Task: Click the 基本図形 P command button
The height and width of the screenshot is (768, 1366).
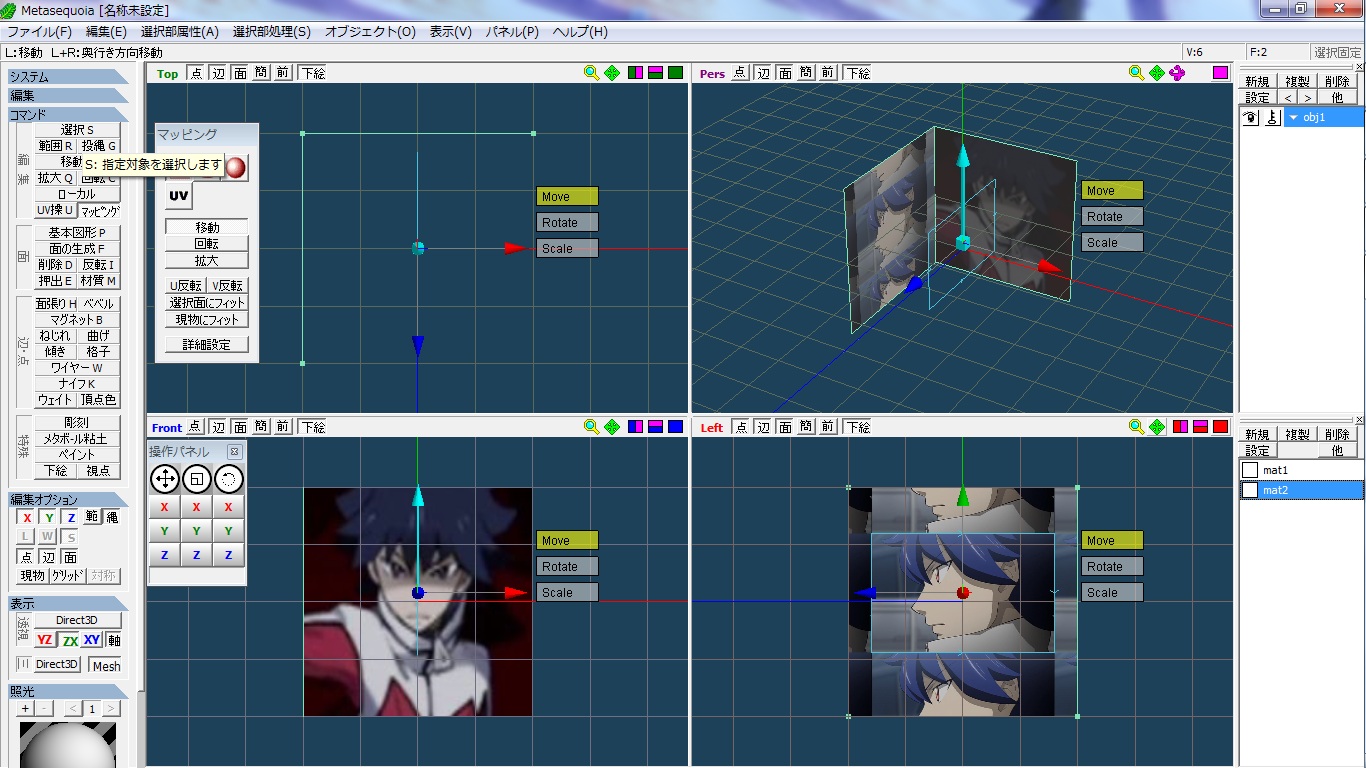Action: click(77, 233)
